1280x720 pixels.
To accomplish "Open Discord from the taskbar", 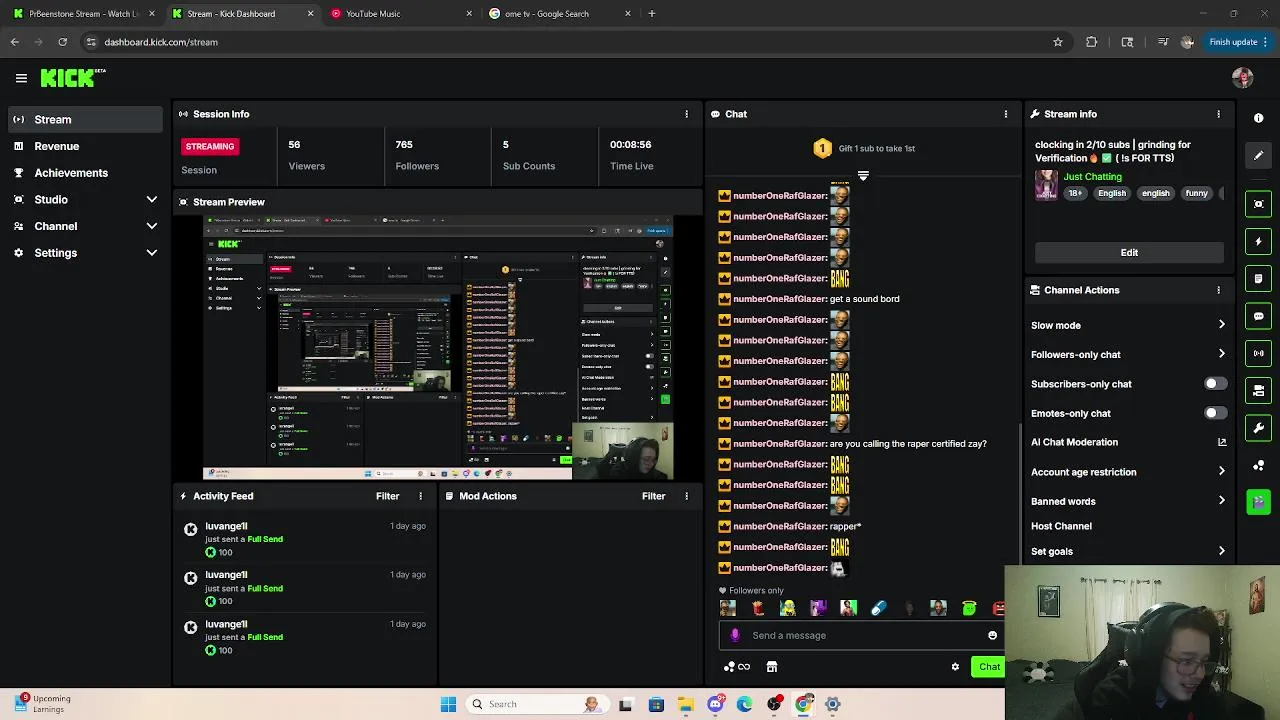I will coord(715,704).
